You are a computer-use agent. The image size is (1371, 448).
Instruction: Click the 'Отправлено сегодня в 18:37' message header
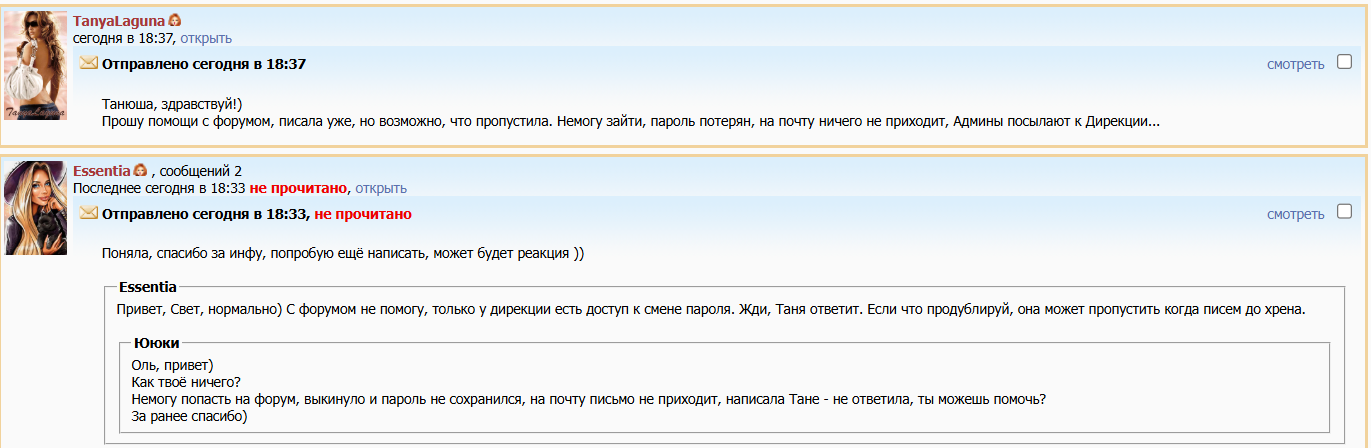click(204, 64)
